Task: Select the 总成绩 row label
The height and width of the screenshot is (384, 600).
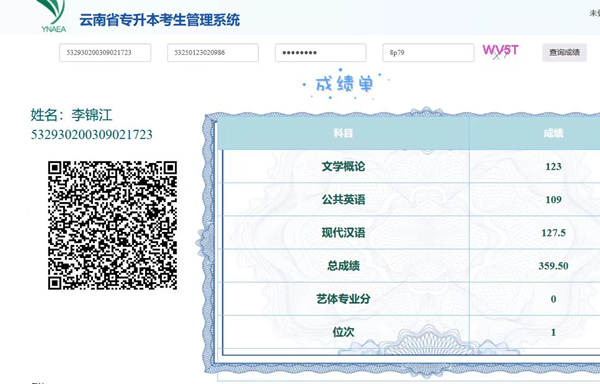Action: click(343, 266)
